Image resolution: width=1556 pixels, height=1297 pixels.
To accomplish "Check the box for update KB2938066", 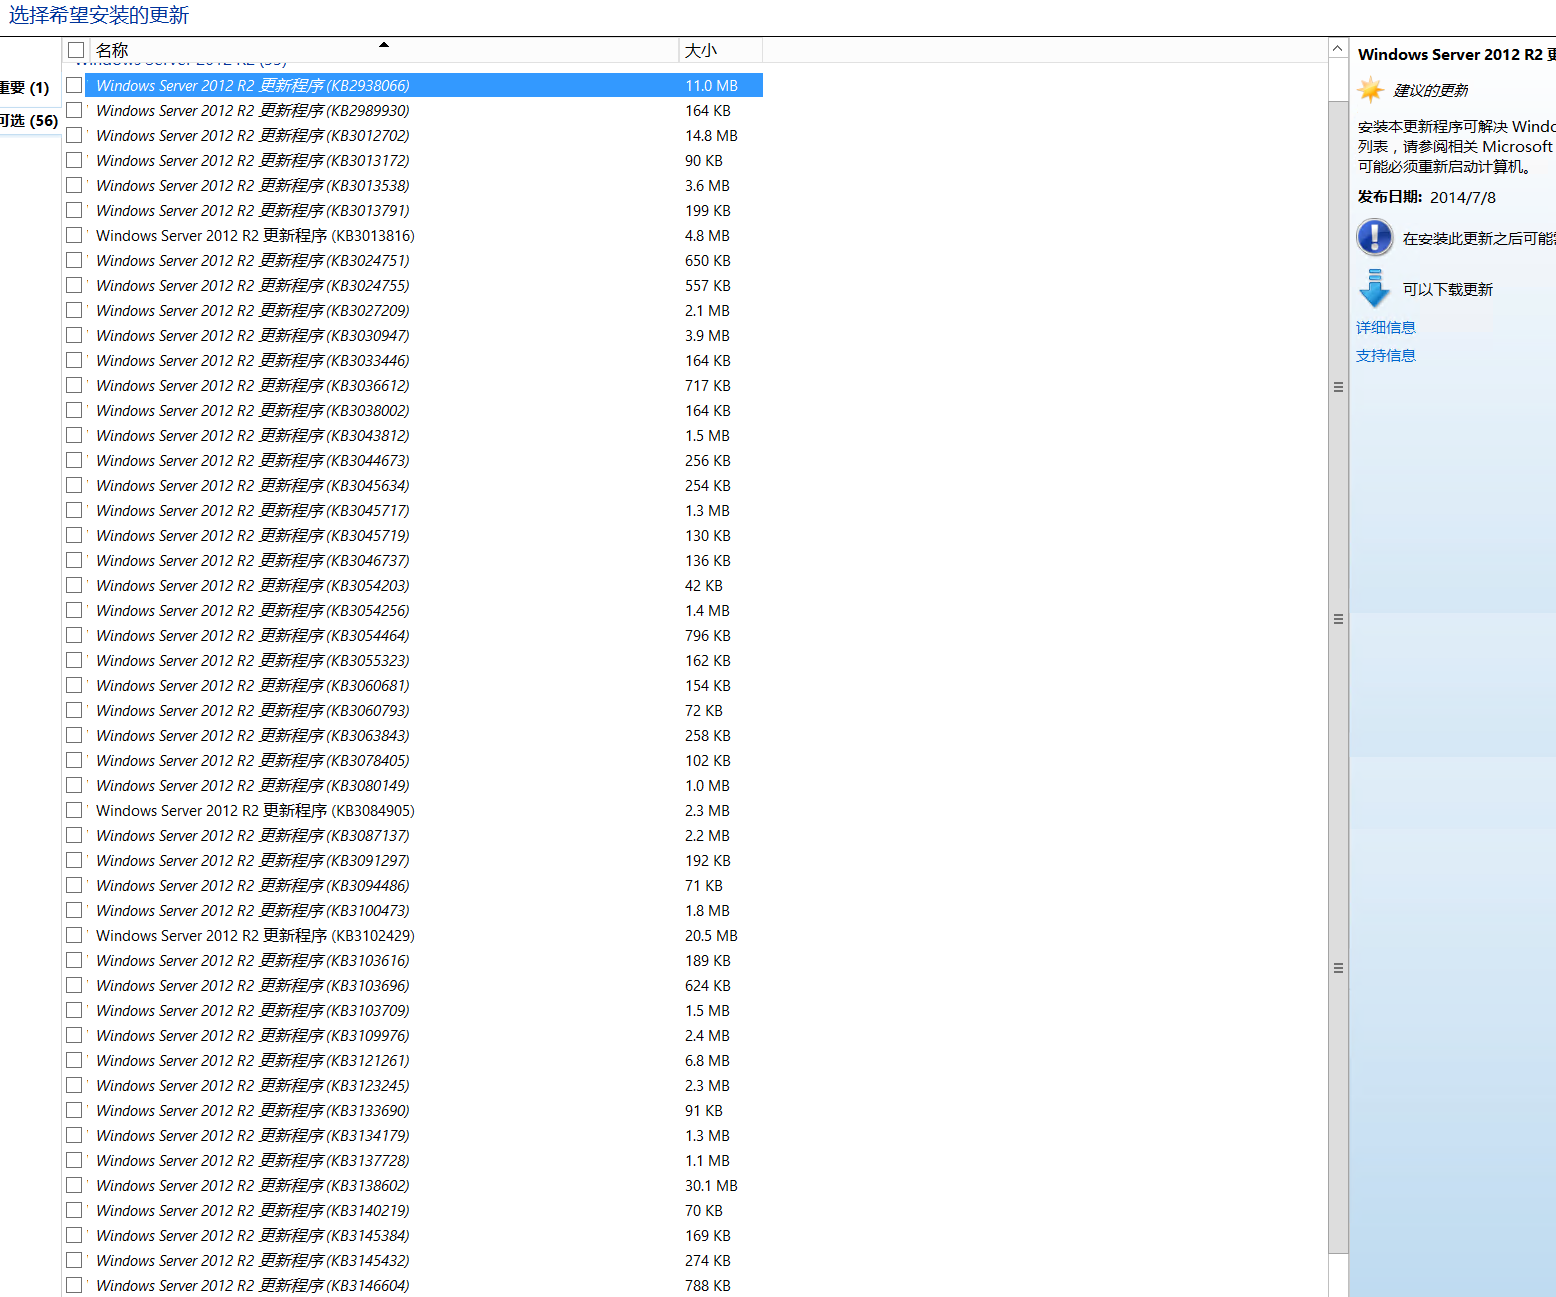I will tap(74, 85).
